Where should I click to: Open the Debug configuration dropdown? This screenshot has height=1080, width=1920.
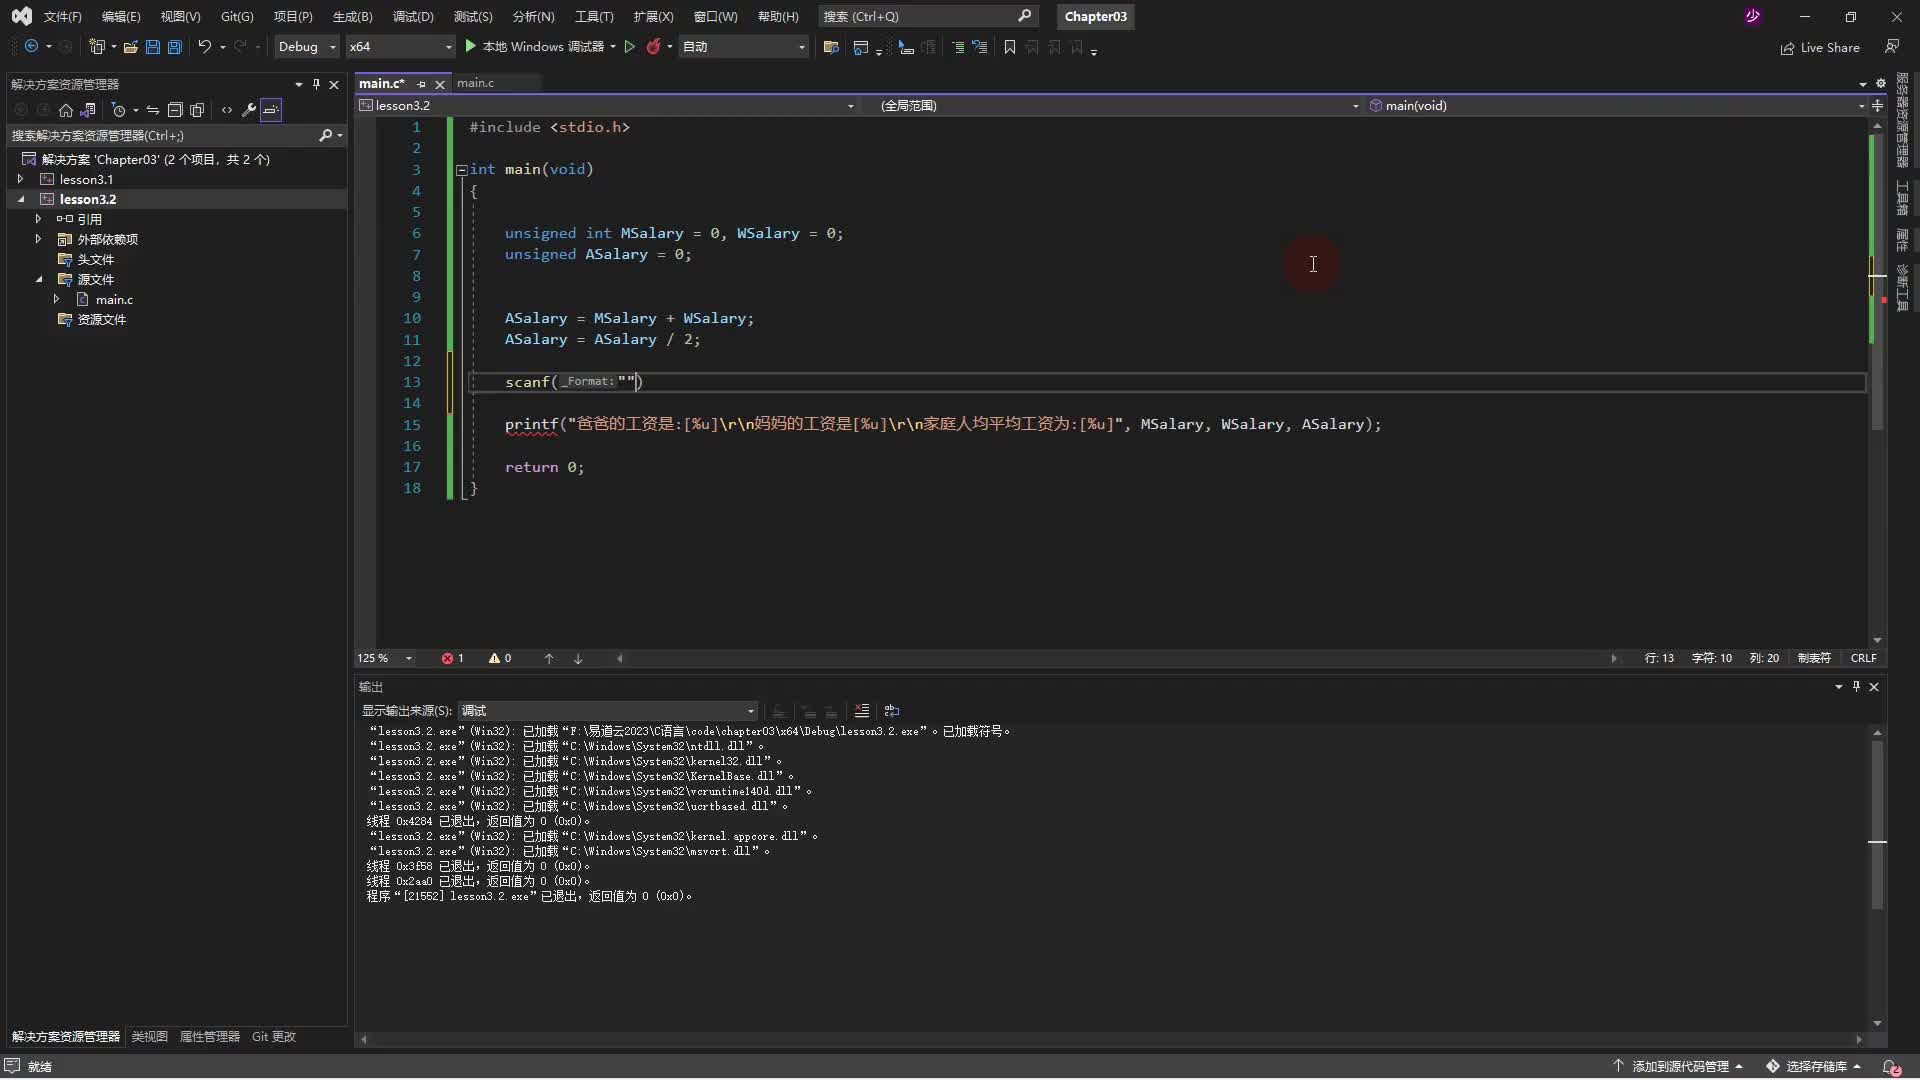click(306, 47)
